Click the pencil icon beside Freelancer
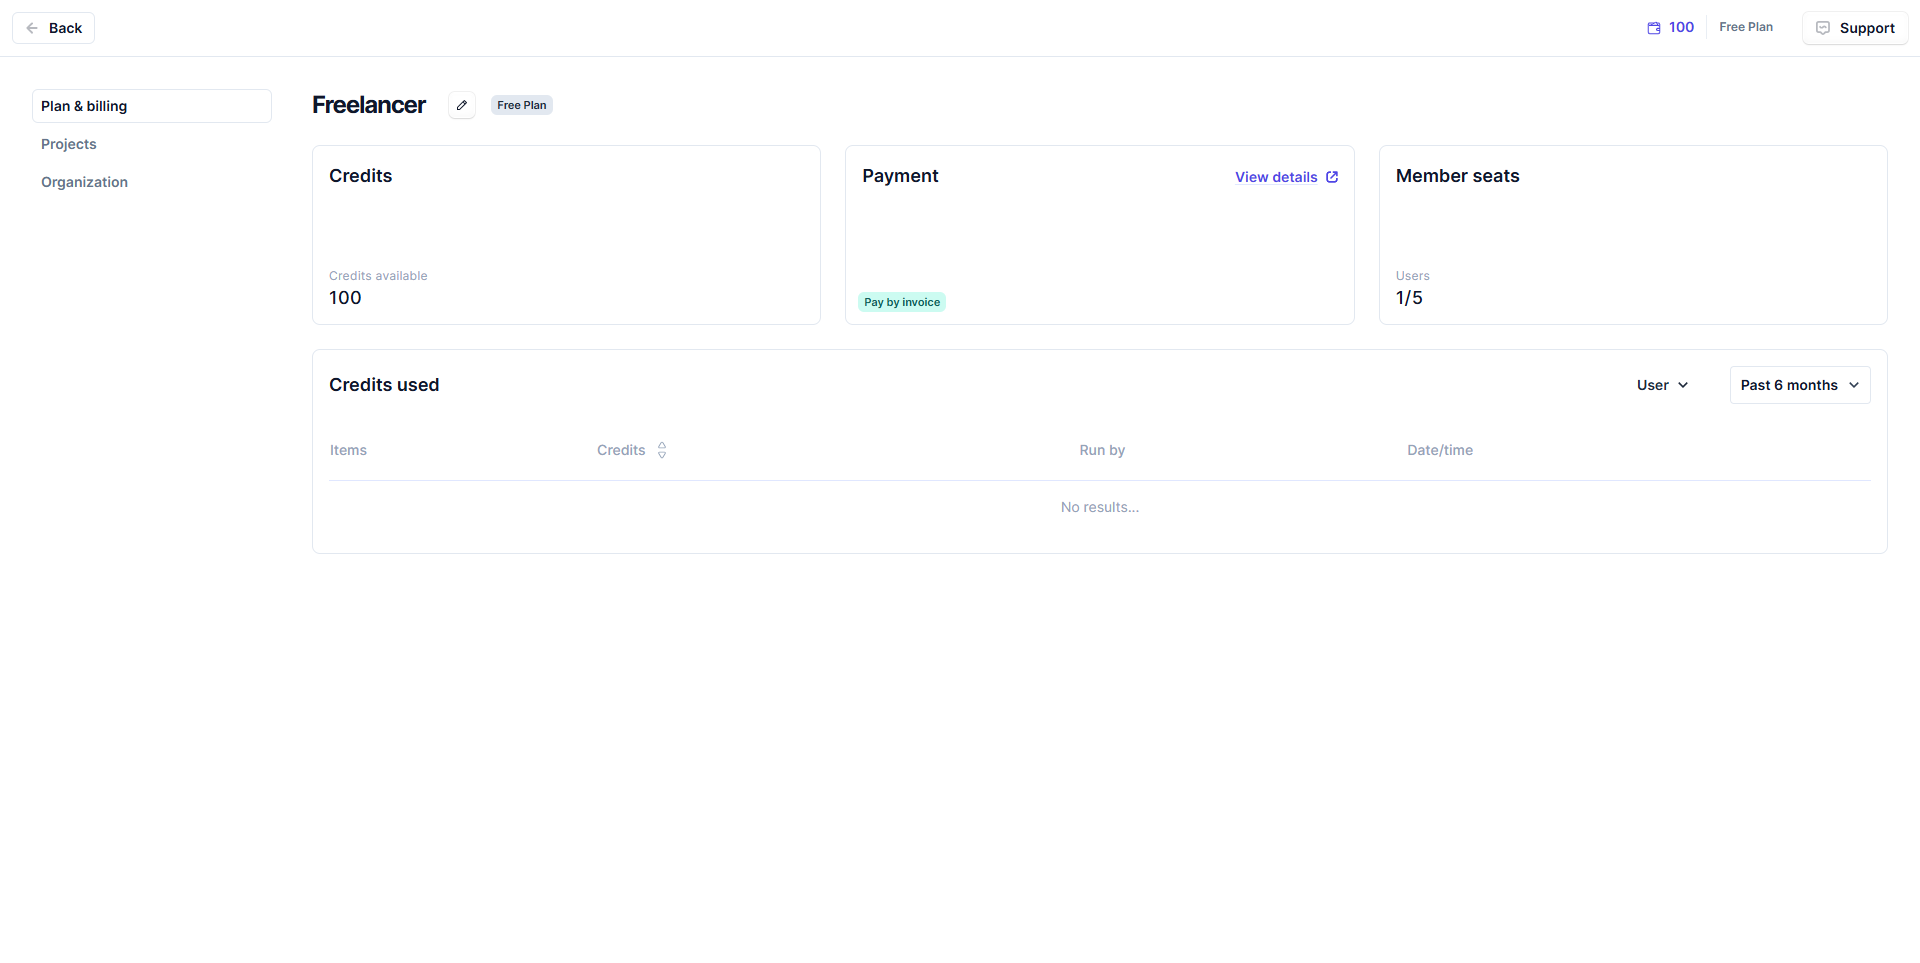Viewport: 1920px width, 963px height. (x=462, y=105)
